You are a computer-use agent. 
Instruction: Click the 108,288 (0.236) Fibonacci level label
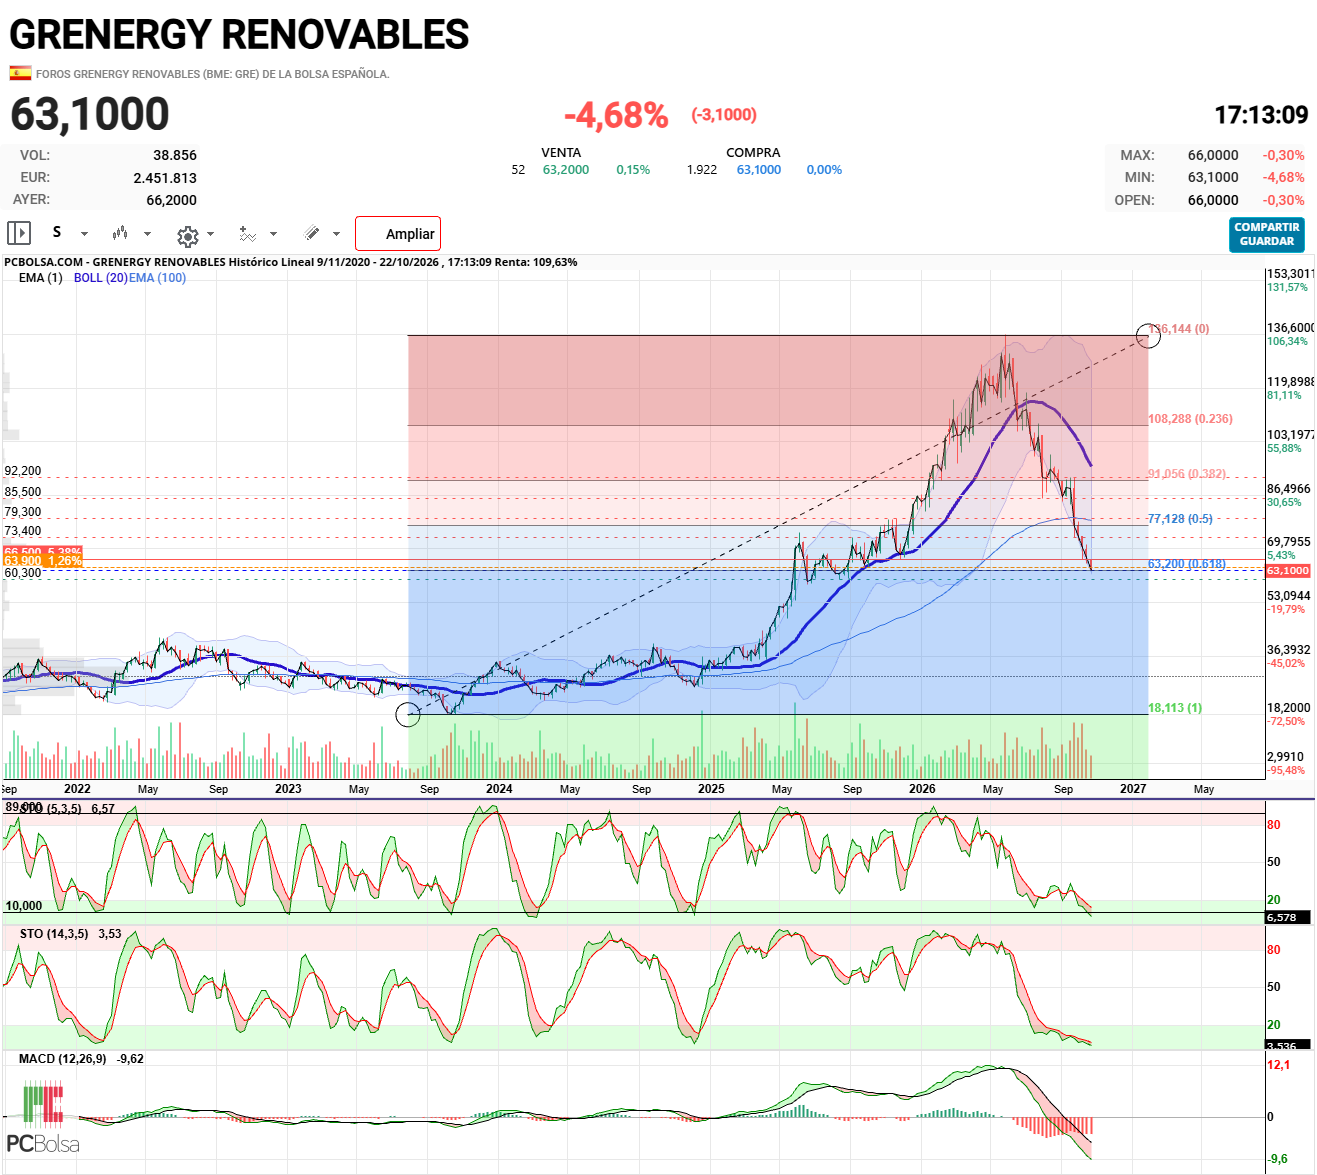(x=1190, y=419)
